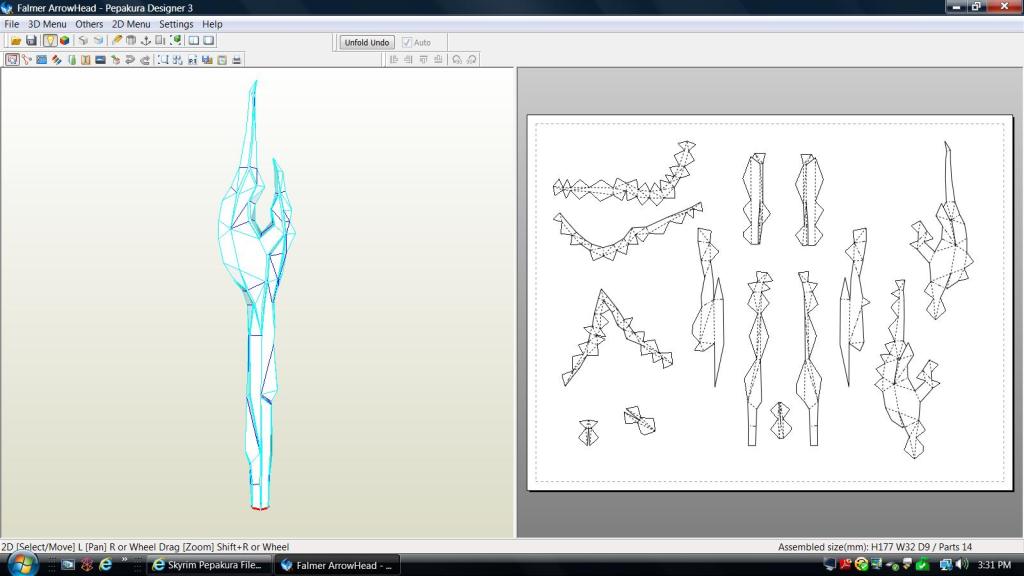
Task: Click Falmer ArrowHead taskbar button
Action: pyautogui.click(x=336, y=565)
